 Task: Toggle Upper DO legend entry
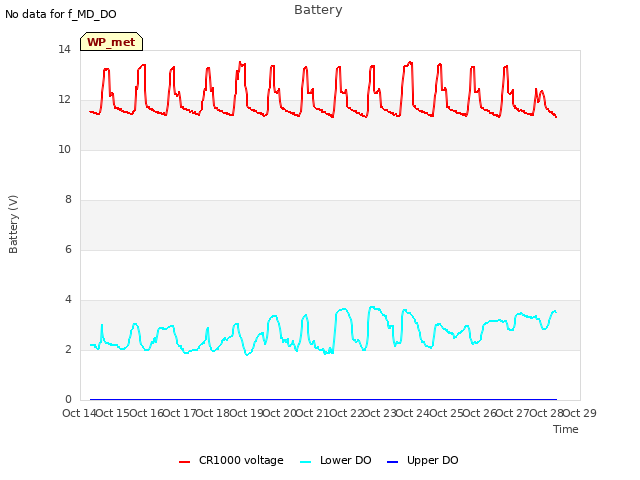pyautogui.click(x=422, y=460)
